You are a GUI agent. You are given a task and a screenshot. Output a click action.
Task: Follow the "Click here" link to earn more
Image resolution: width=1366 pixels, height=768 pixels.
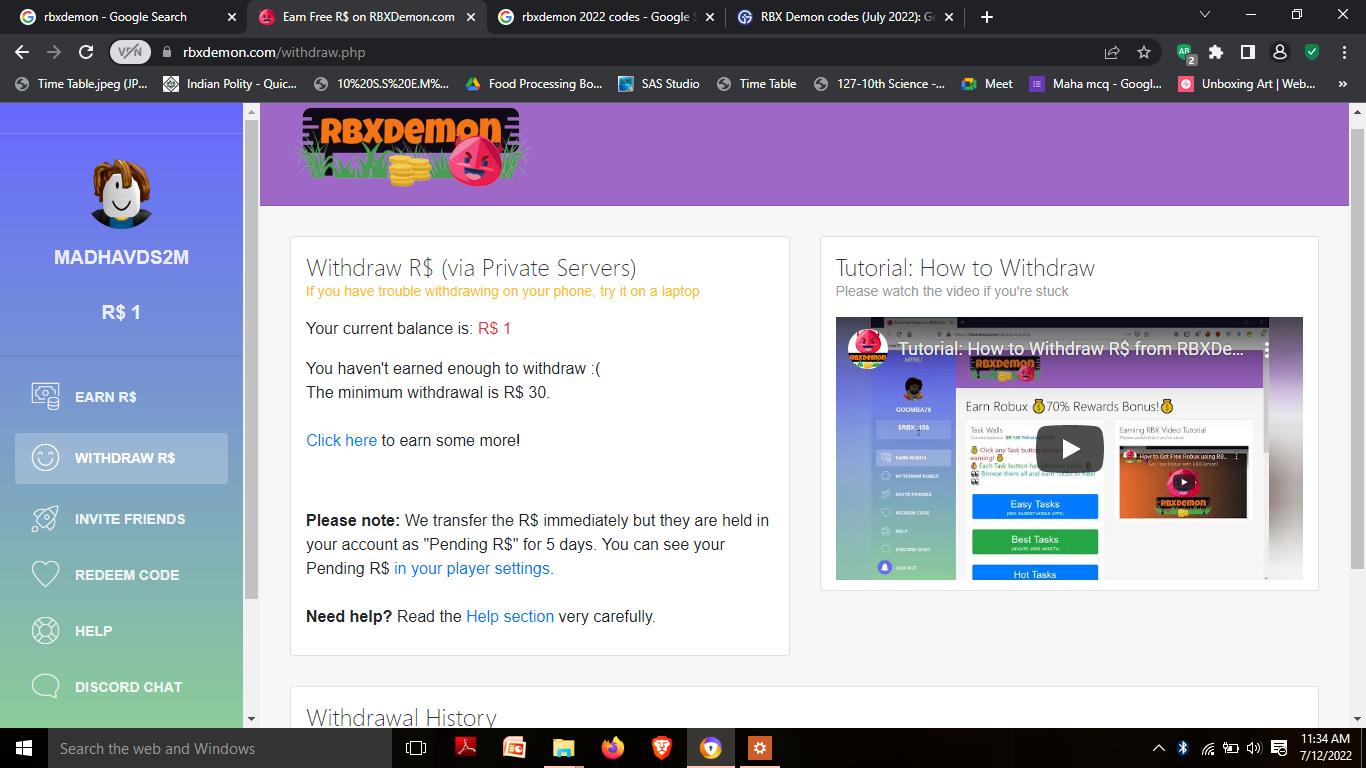[x=341, y=440]
